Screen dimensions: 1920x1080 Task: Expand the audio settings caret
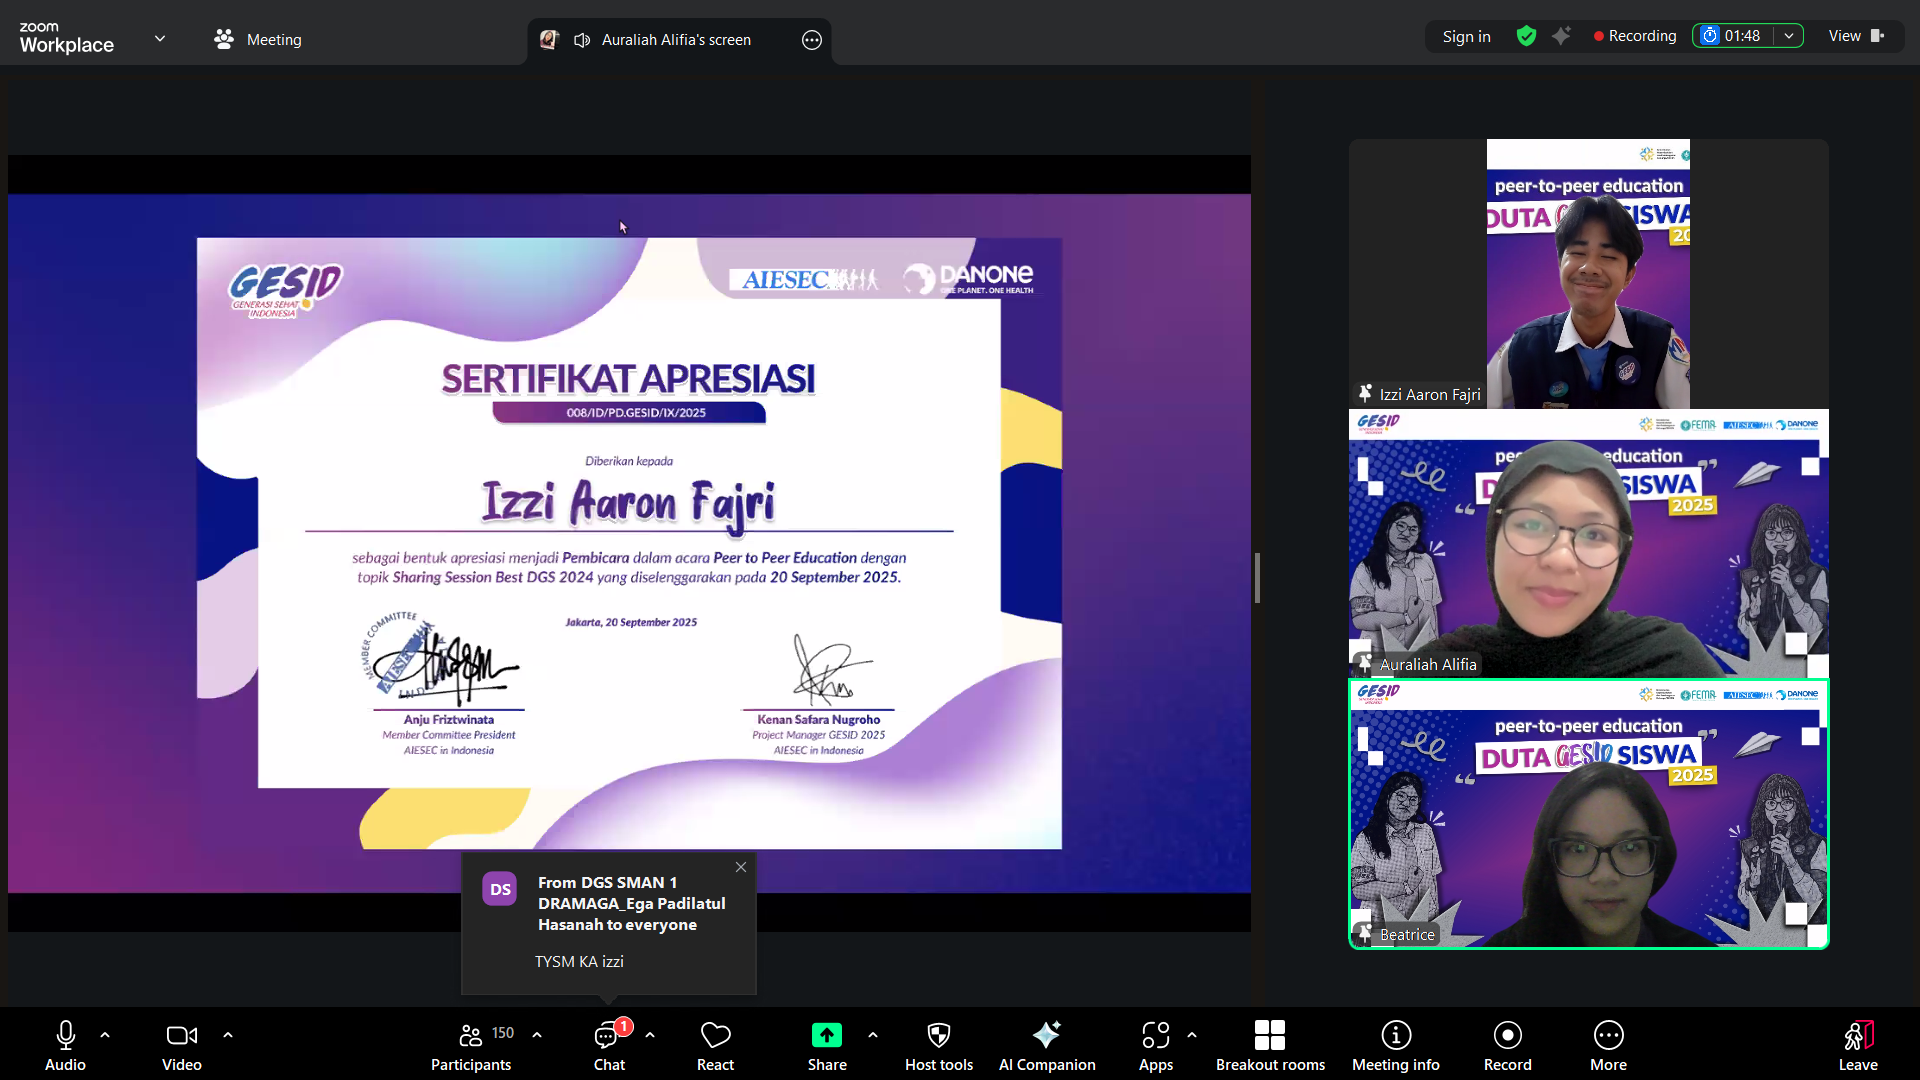coord(105,1035)
